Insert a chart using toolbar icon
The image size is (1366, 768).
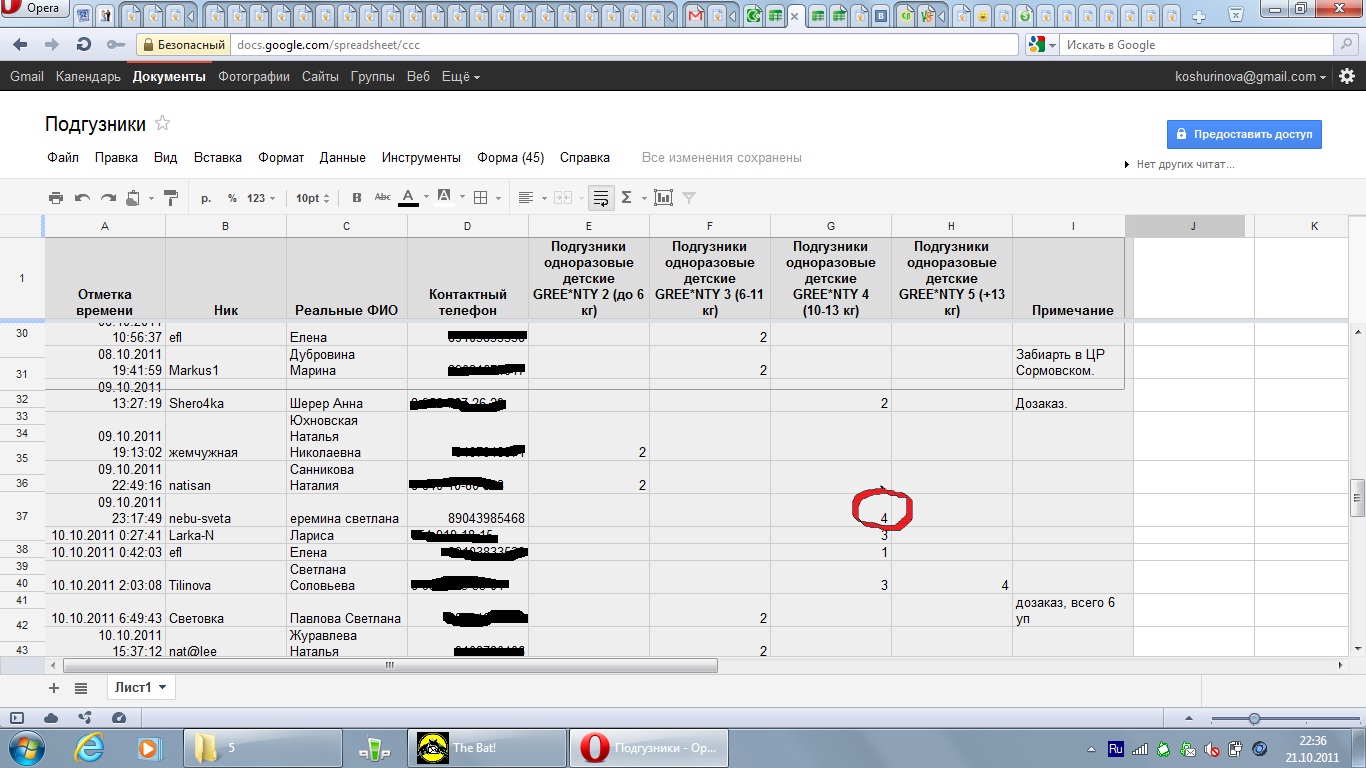pos(663,198)
